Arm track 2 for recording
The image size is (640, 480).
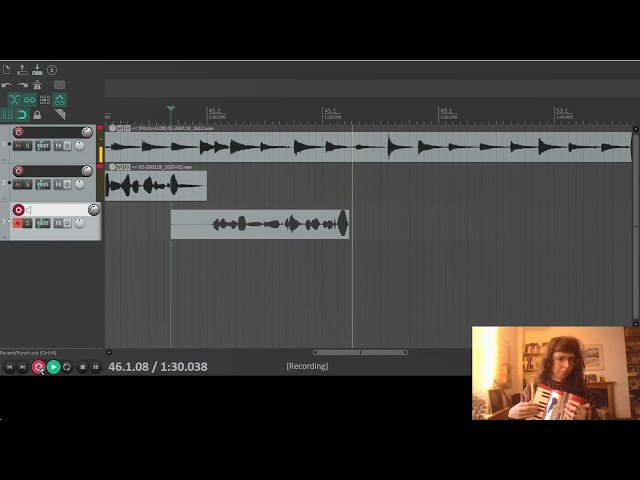[x=18, y=171]
